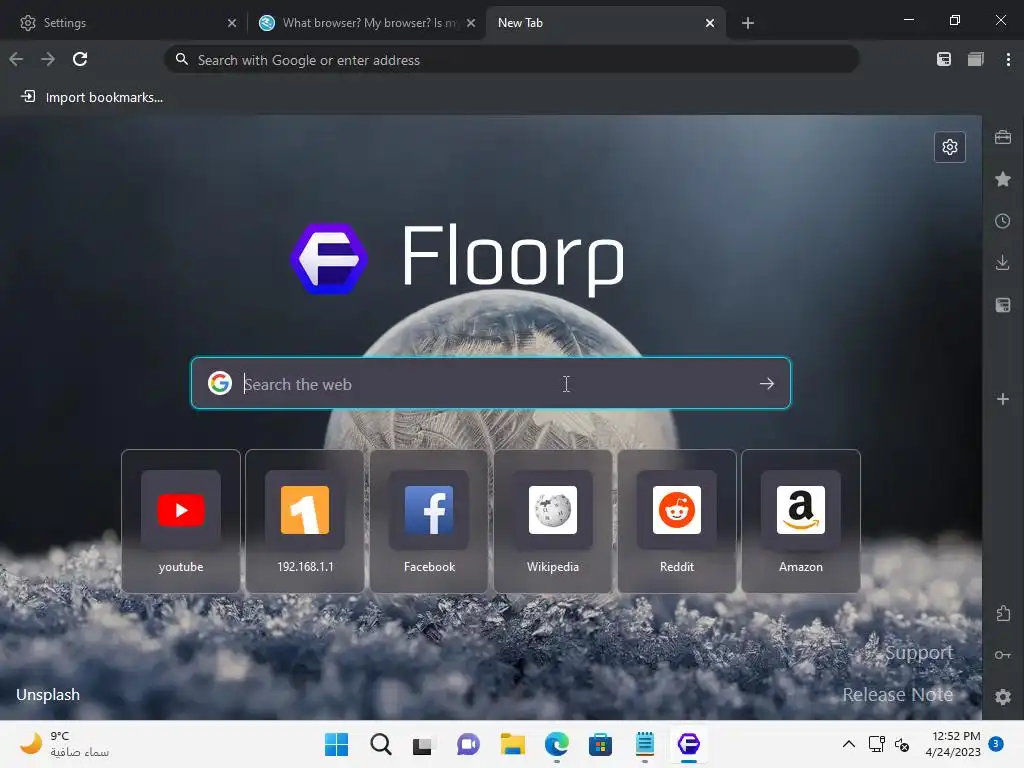Open the Amazon shortcut tile

click(801, 521)
